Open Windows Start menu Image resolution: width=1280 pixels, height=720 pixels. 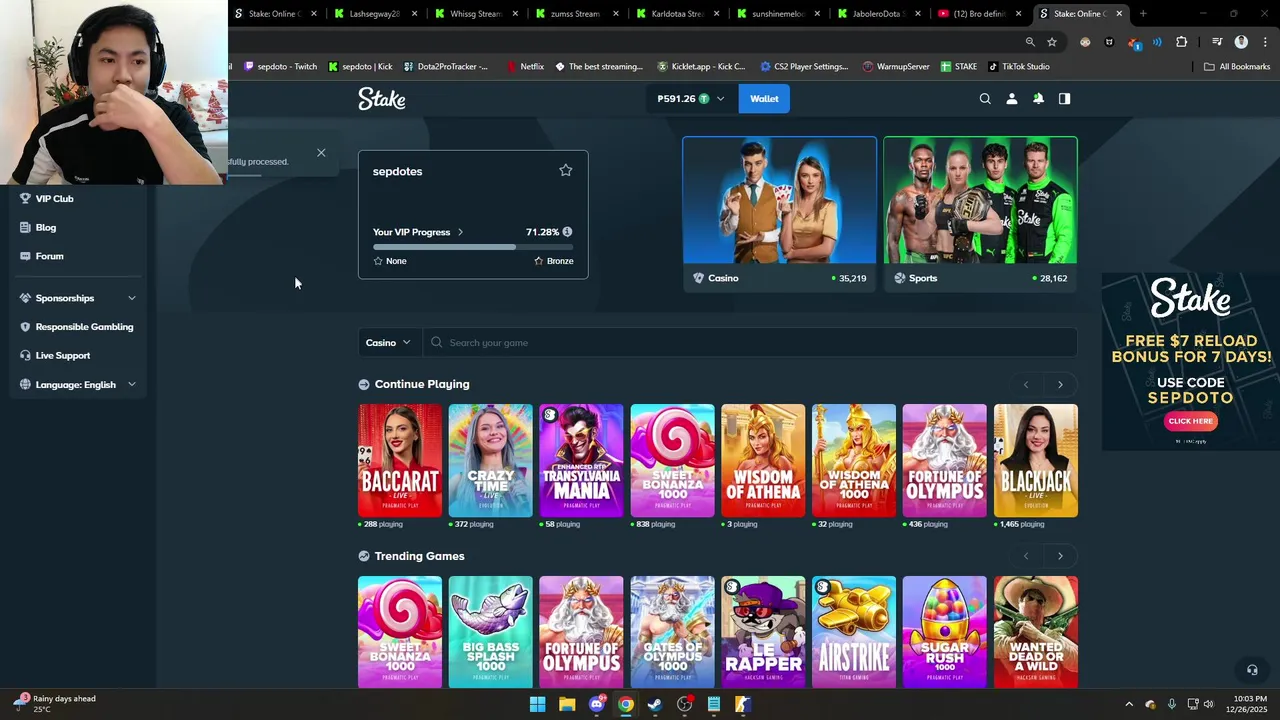[537, 704]
